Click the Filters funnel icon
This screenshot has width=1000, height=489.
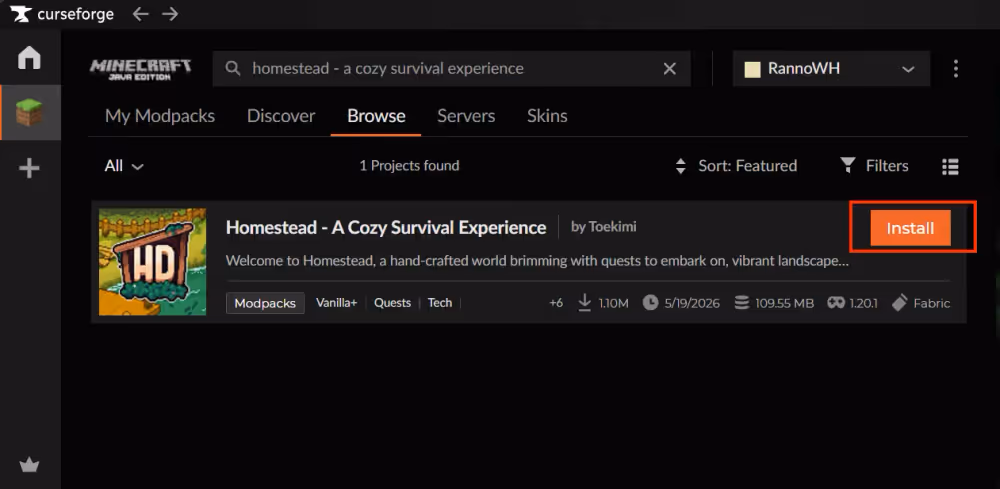[x=848, y=165]
